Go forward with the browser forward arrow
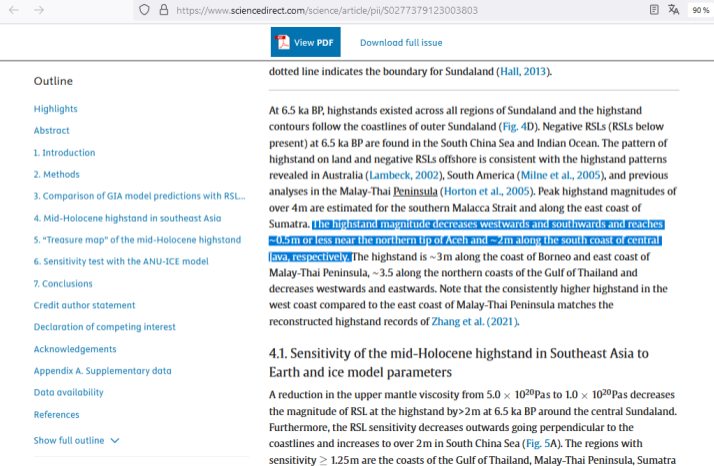This screenshot has height=466, width=714. click(x=39, y=10)
